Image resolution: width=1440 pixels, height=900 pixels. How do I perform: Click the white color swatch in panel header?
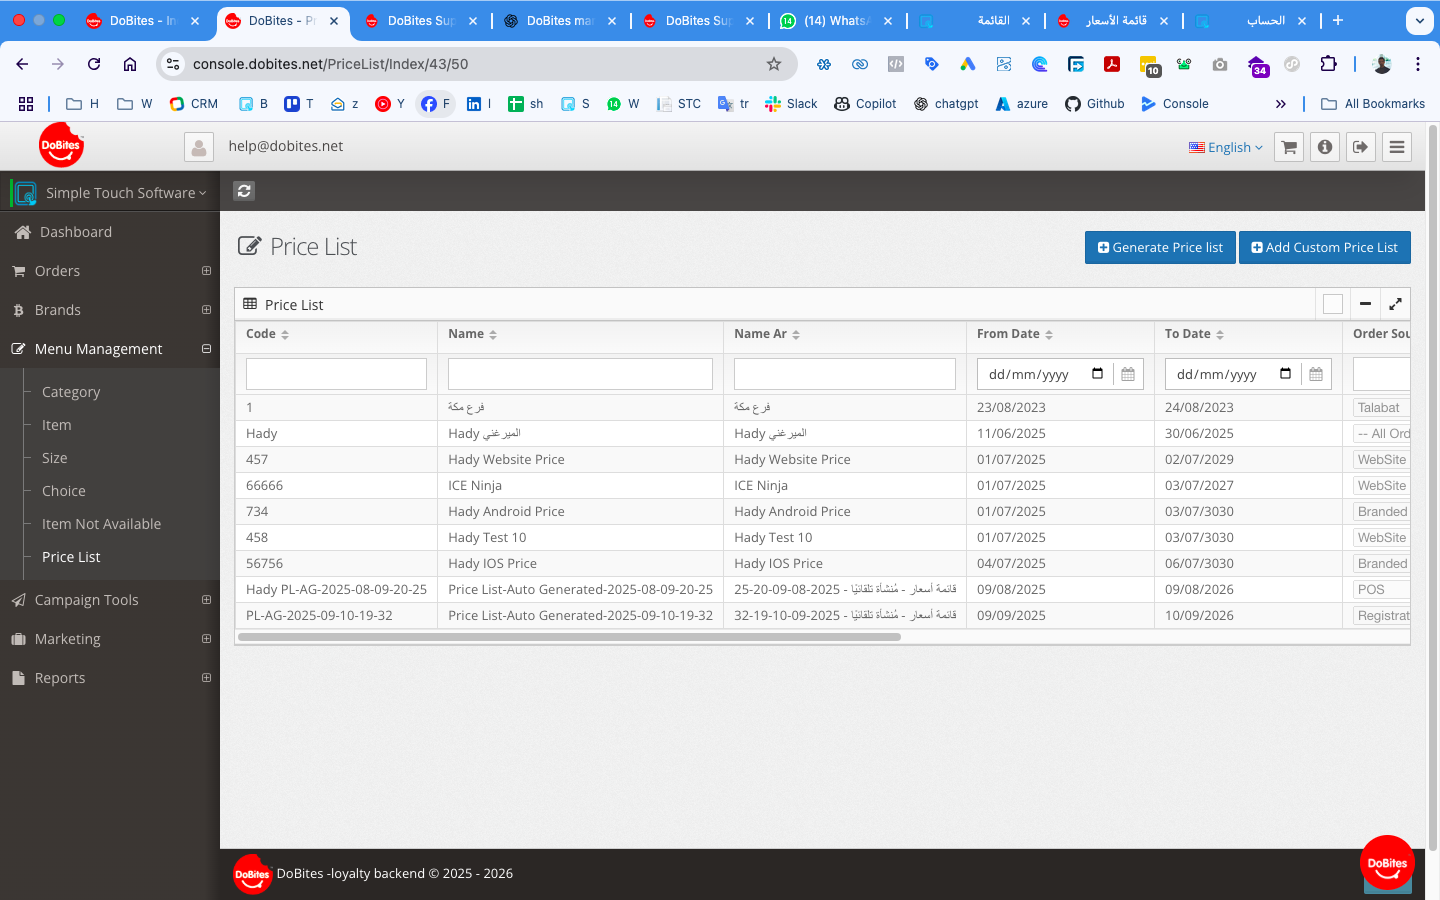tap(1332, 304)
